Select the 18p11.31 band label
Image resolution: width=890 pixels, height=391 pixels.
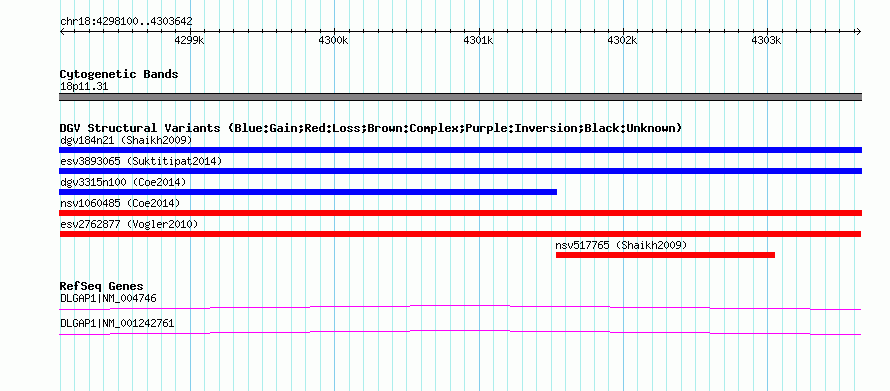tap(84, 87)
